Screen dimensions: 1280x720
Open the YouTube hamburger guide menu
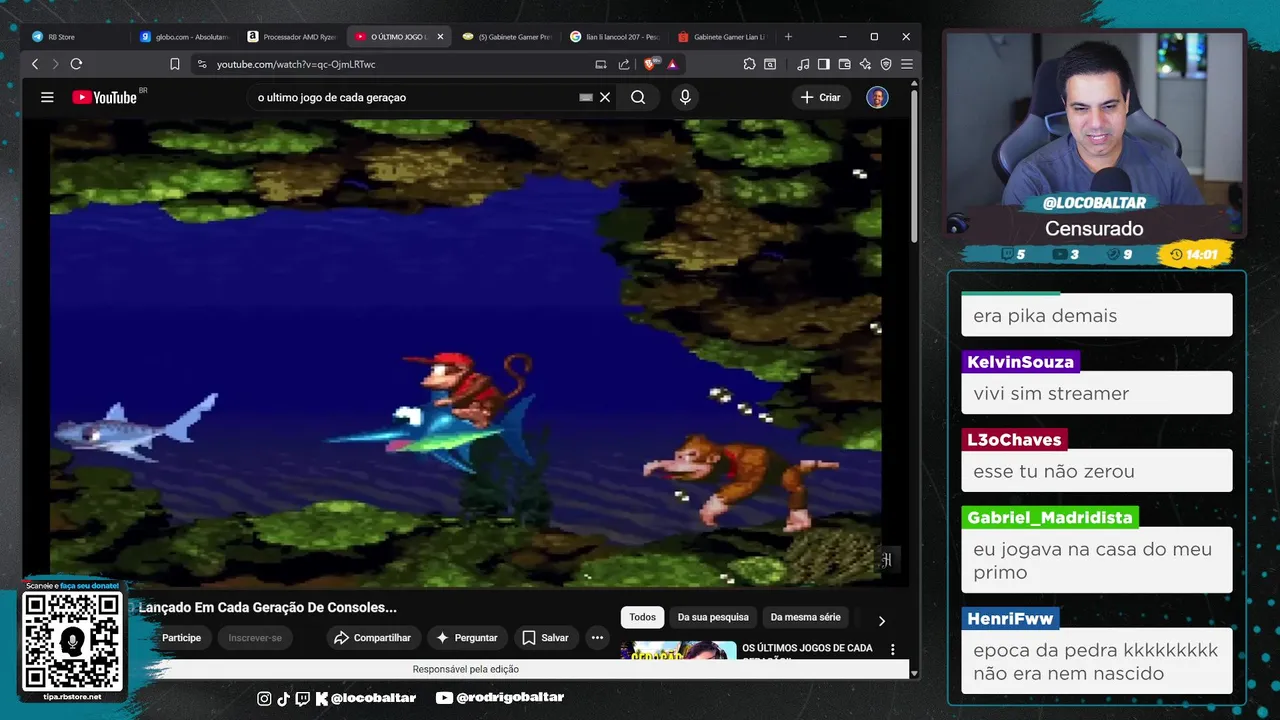(x=47, y=97)
